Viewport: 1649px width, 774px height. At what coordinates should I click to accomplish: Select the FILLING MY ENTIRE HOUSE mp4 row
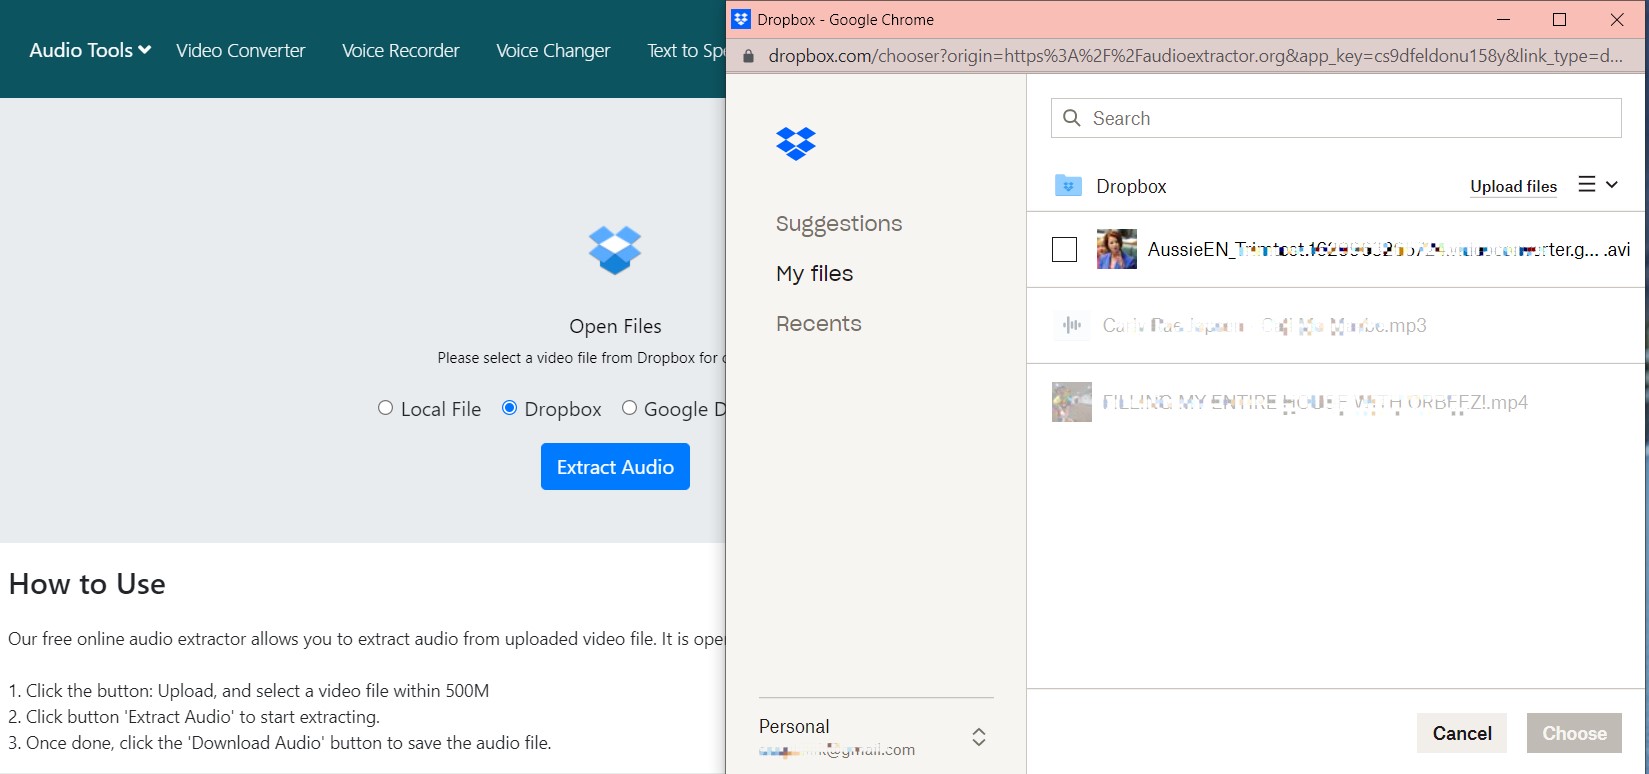1338,402
